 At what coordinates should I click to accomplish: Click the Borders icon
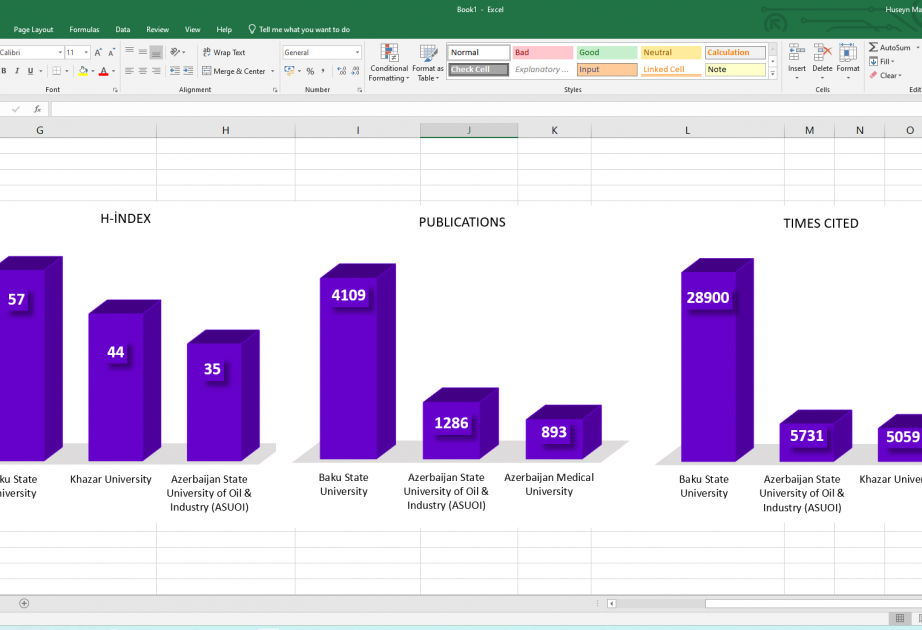coord(56,71)
